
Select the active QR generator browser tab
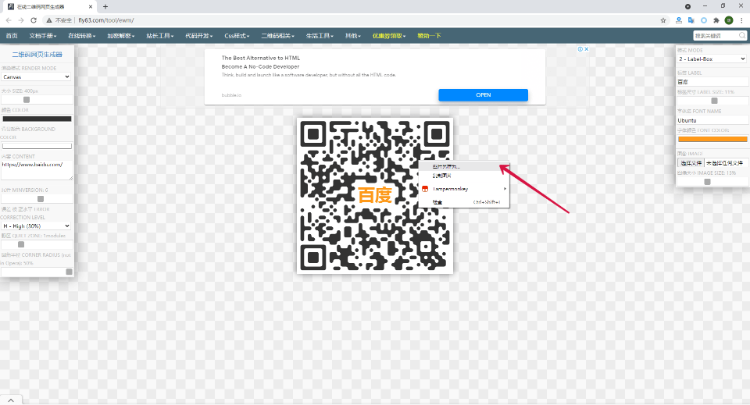coord(49,7)
